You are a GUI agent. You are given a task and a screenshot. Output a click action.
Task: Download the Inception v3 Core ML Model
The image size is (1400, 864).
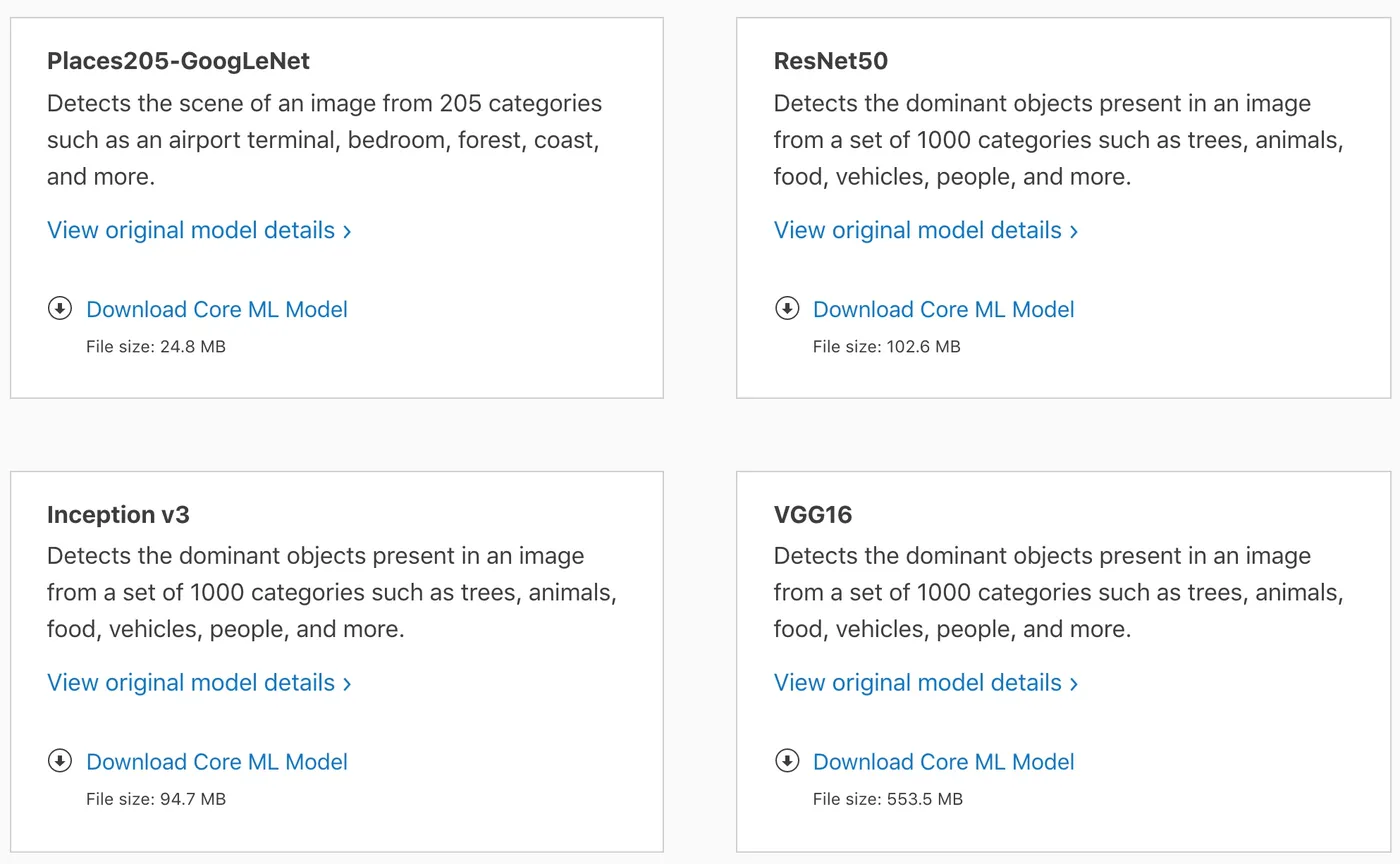tap(217, 762)
